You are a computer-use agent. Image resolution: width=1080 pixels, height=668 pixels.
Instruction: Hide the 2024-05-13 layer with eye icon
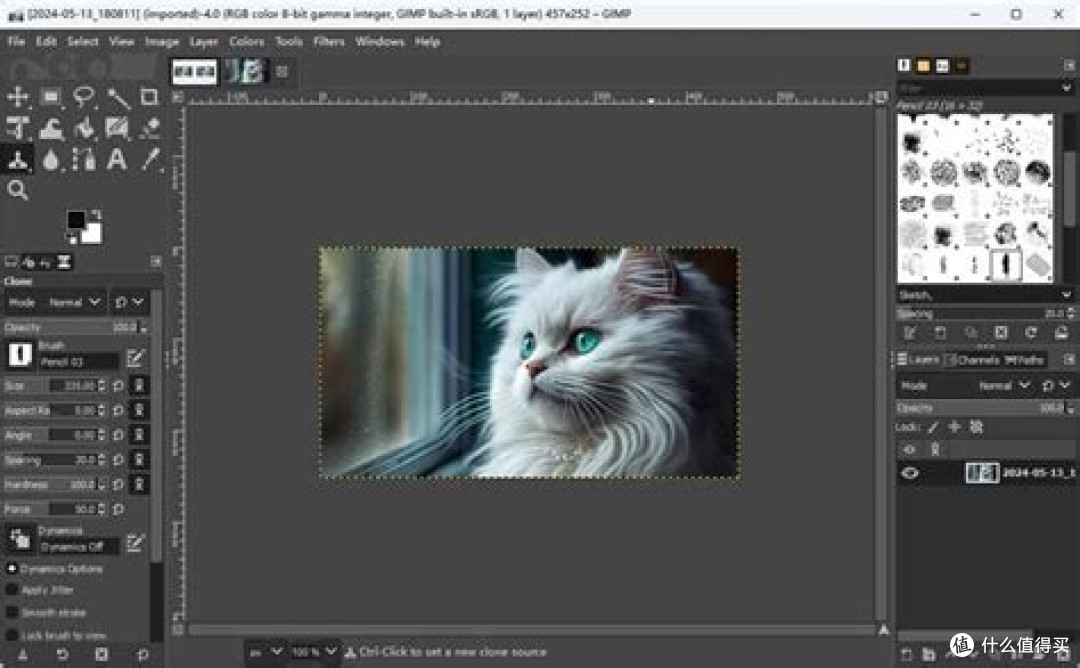coord(910,473)
